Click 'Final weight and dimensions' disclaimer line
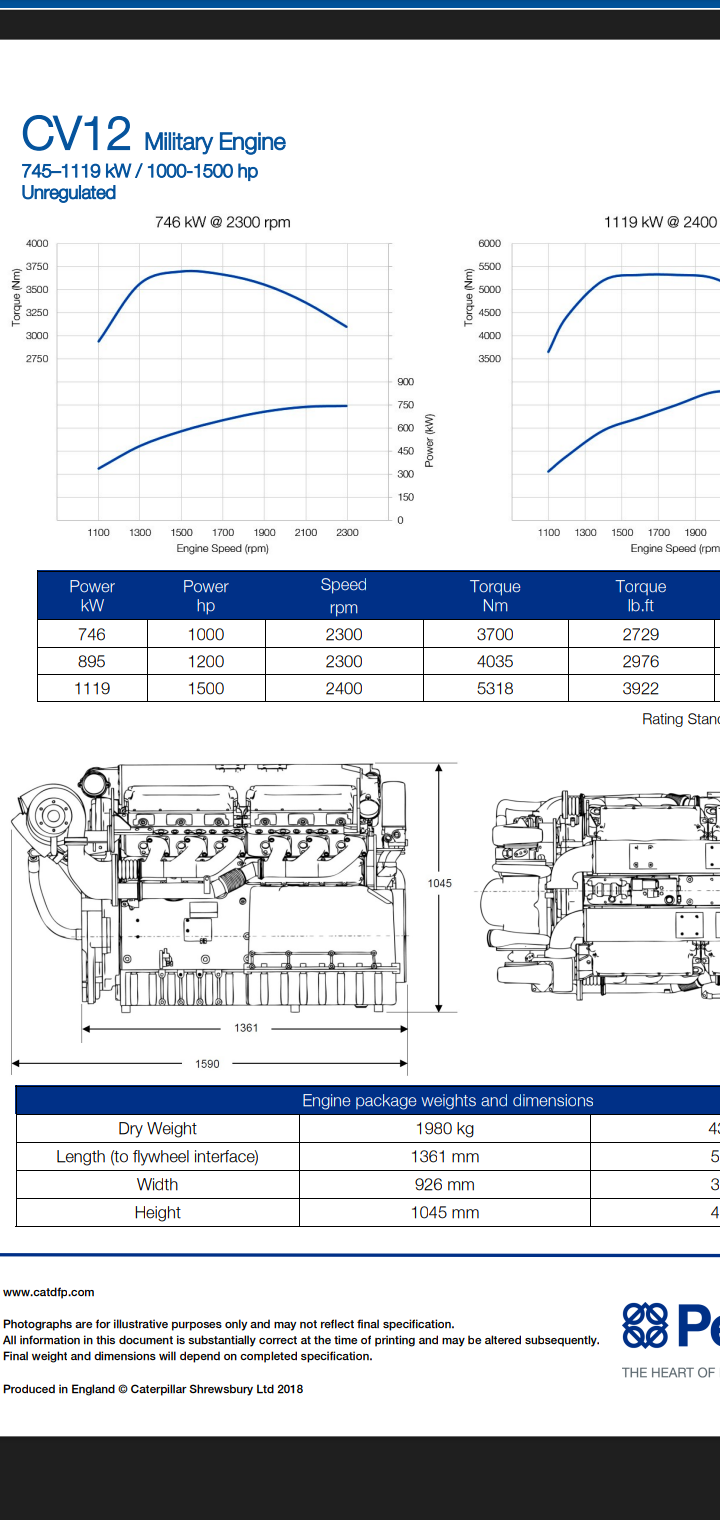Image resolution: width=720 pixels, height=1520 pixels. [188, 1357]
